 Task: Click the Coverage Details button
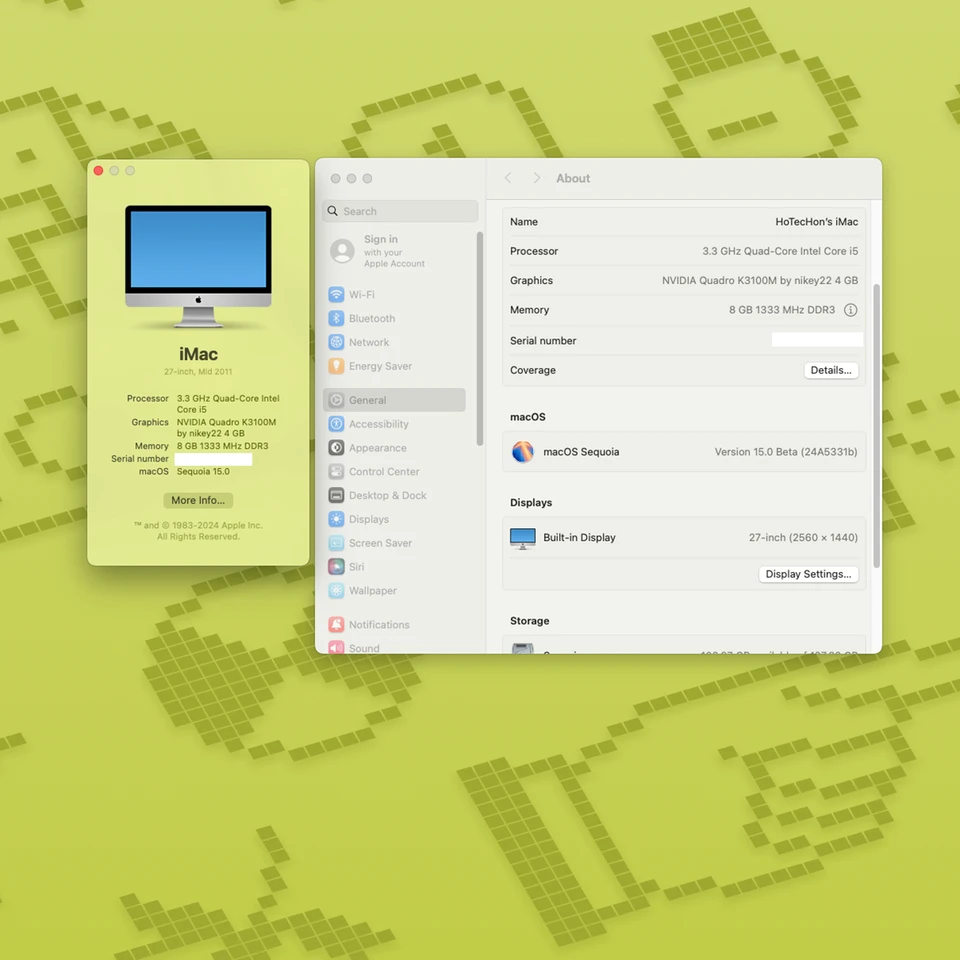pyautogui.click(x=831, y=370)
